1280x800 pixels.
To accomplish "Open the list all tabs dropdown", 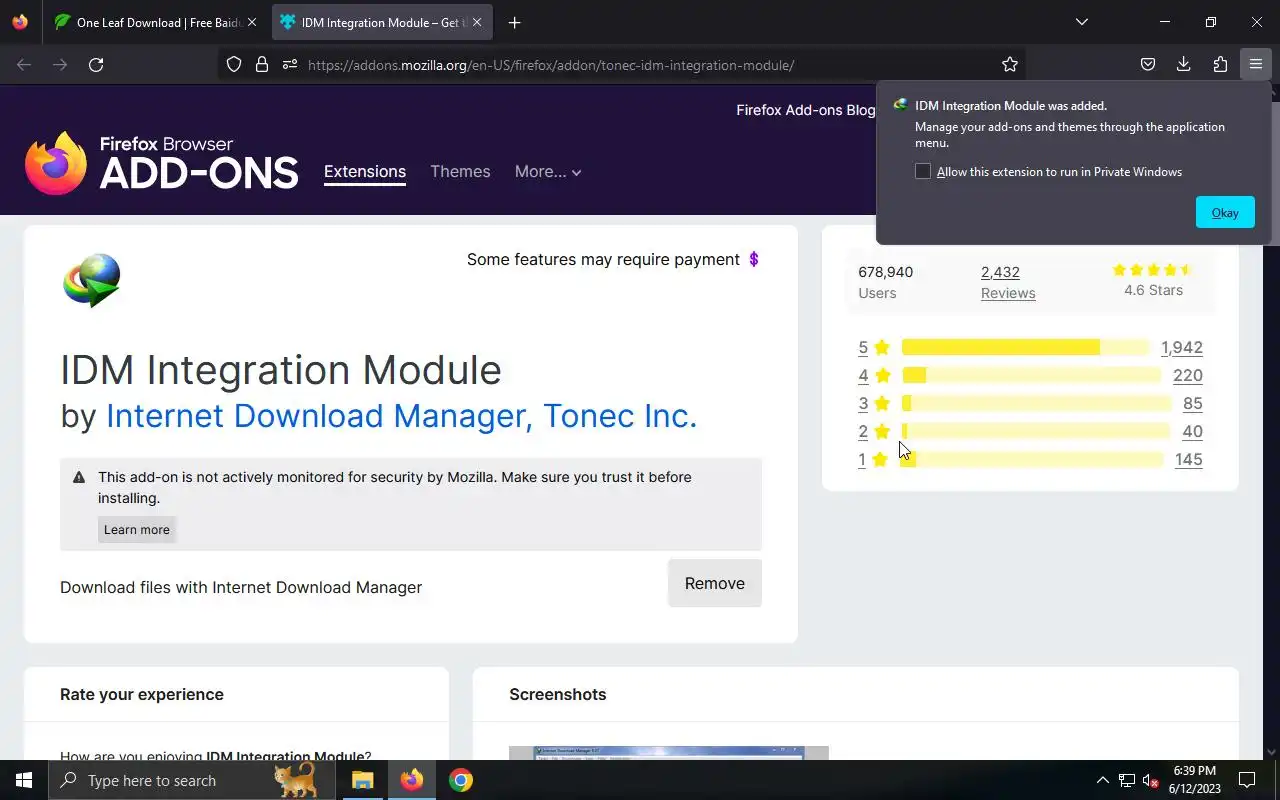I will click(1081, 22).
